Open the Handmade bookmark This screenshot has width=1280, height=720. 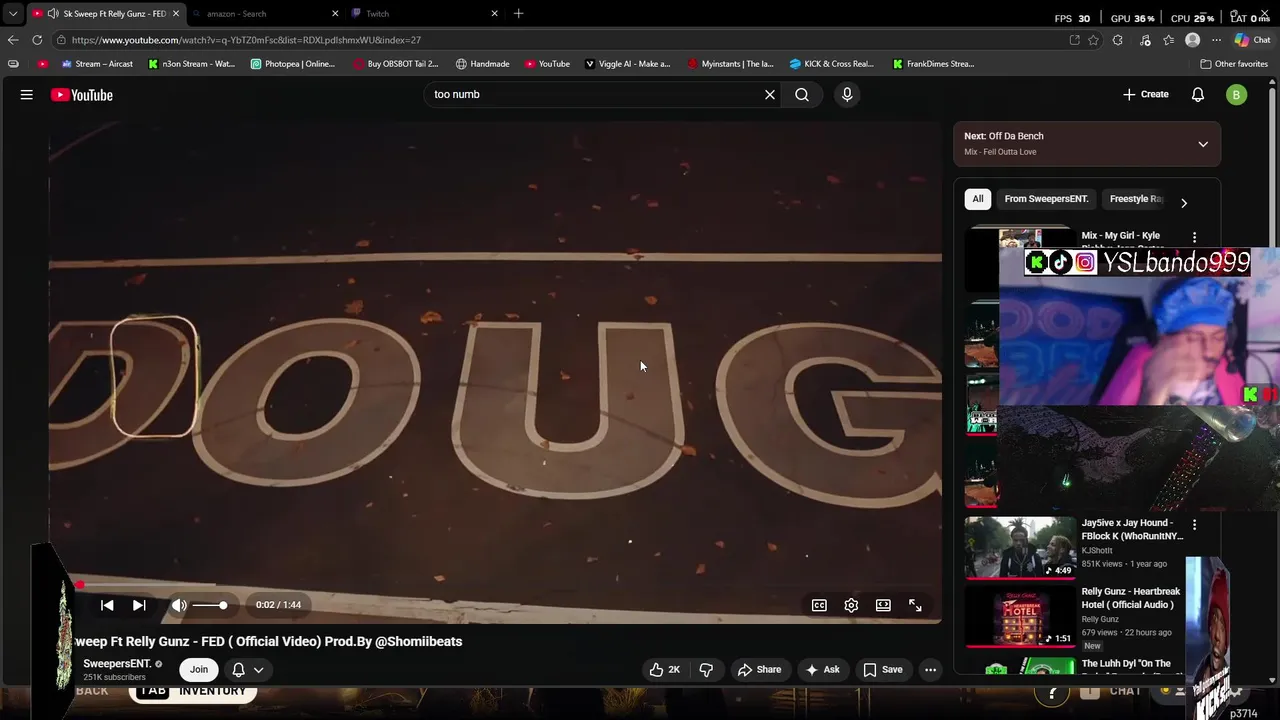[483, 64]
